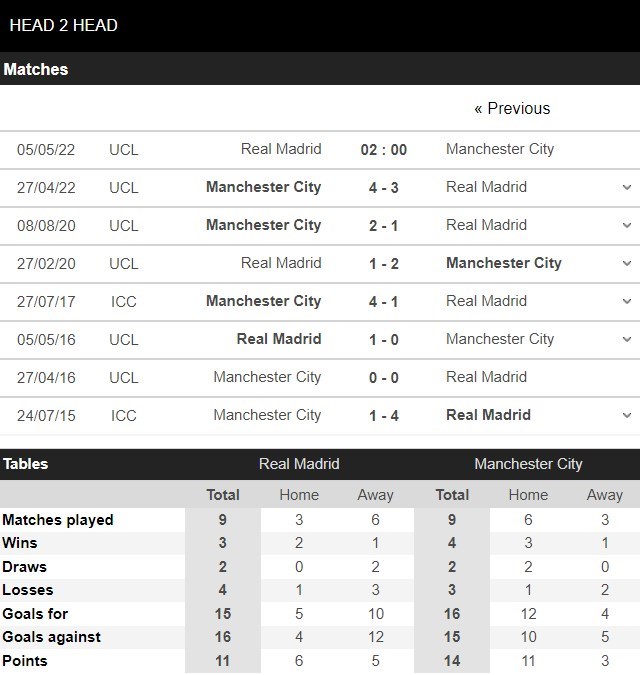The image size is (640, 675).
Task: Go to the « Previous matches link
Action: (512, 108)
